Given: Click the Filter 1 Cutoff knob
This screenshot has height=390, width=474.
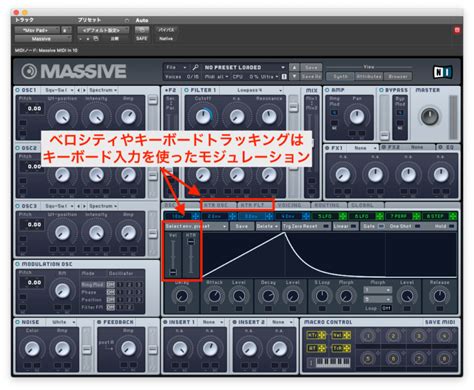Looking at the screenshot, I should [203, 116].
